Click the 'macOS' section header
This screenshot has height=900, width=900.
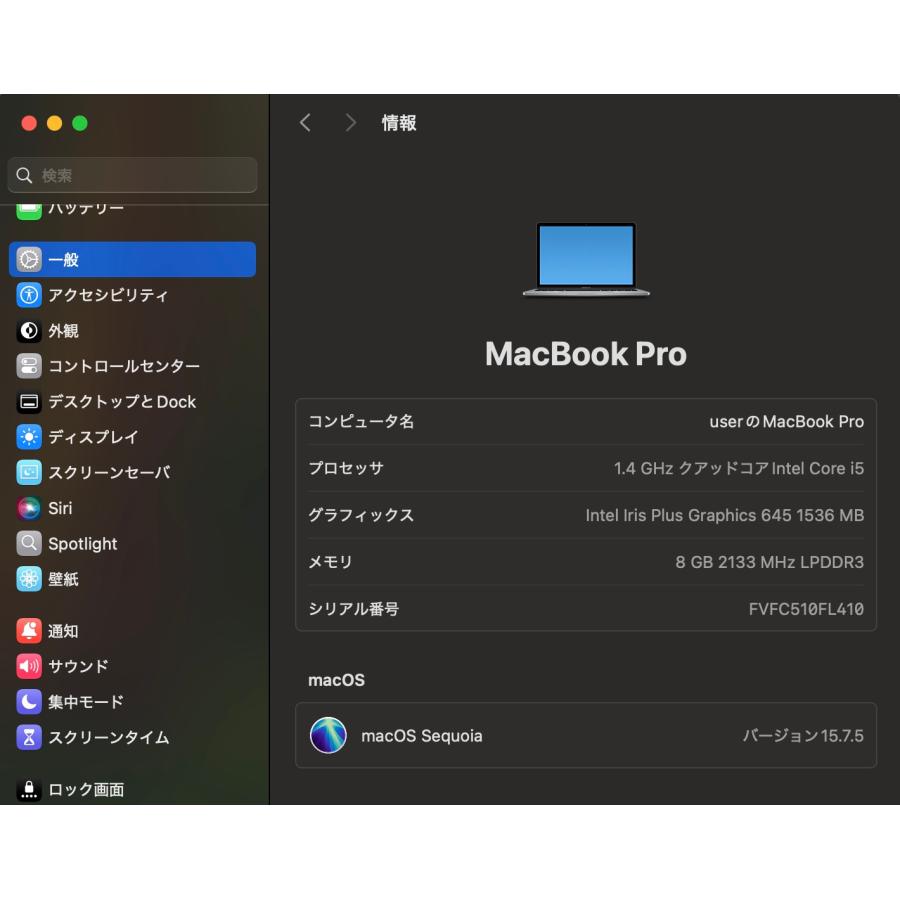point(336,680)
